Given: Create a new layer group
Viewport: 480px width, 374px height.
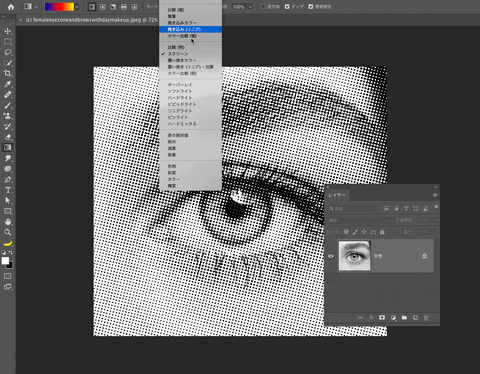Looking at the screenshot, I should click(404, 318).
